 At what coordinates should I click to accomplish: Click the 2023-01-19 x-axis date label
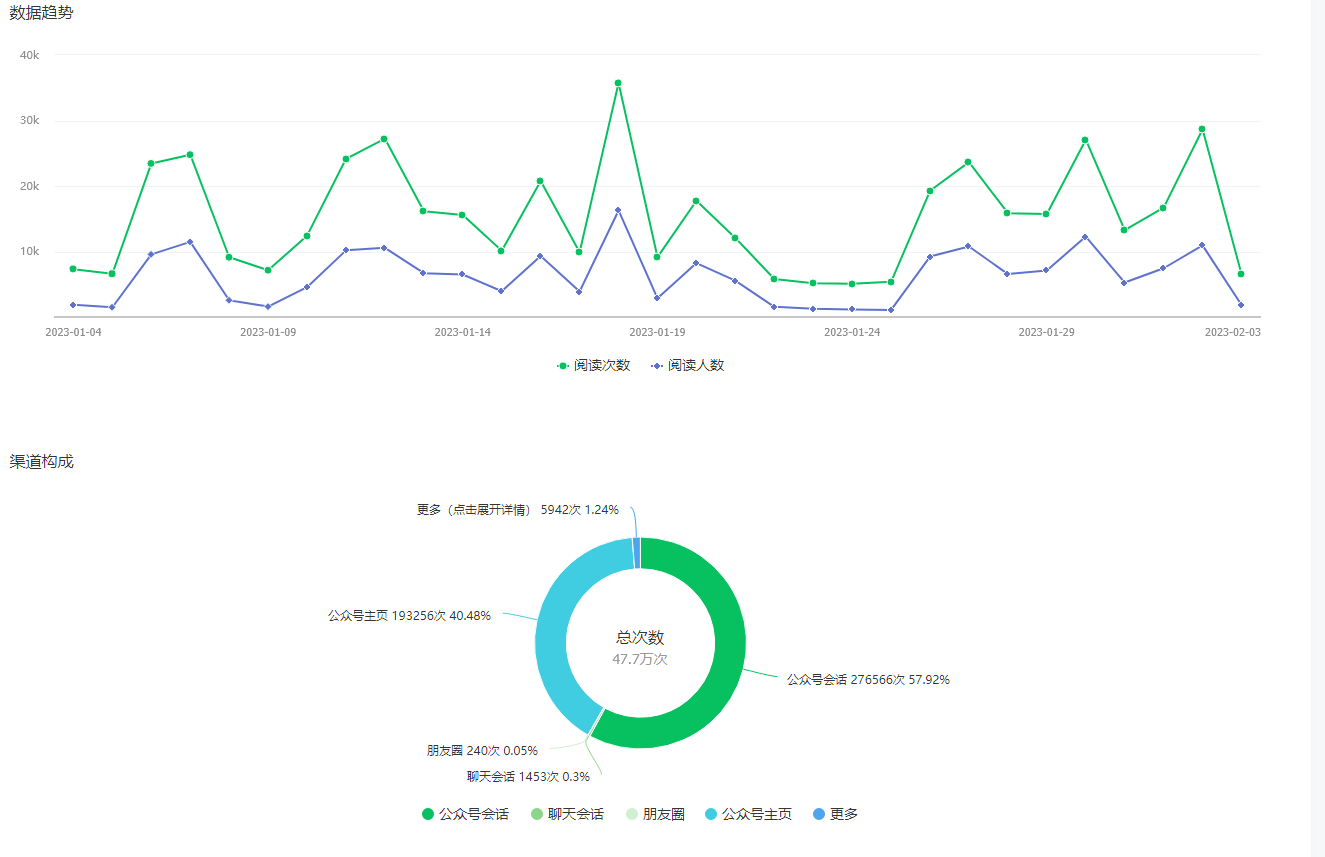(657, 332)
